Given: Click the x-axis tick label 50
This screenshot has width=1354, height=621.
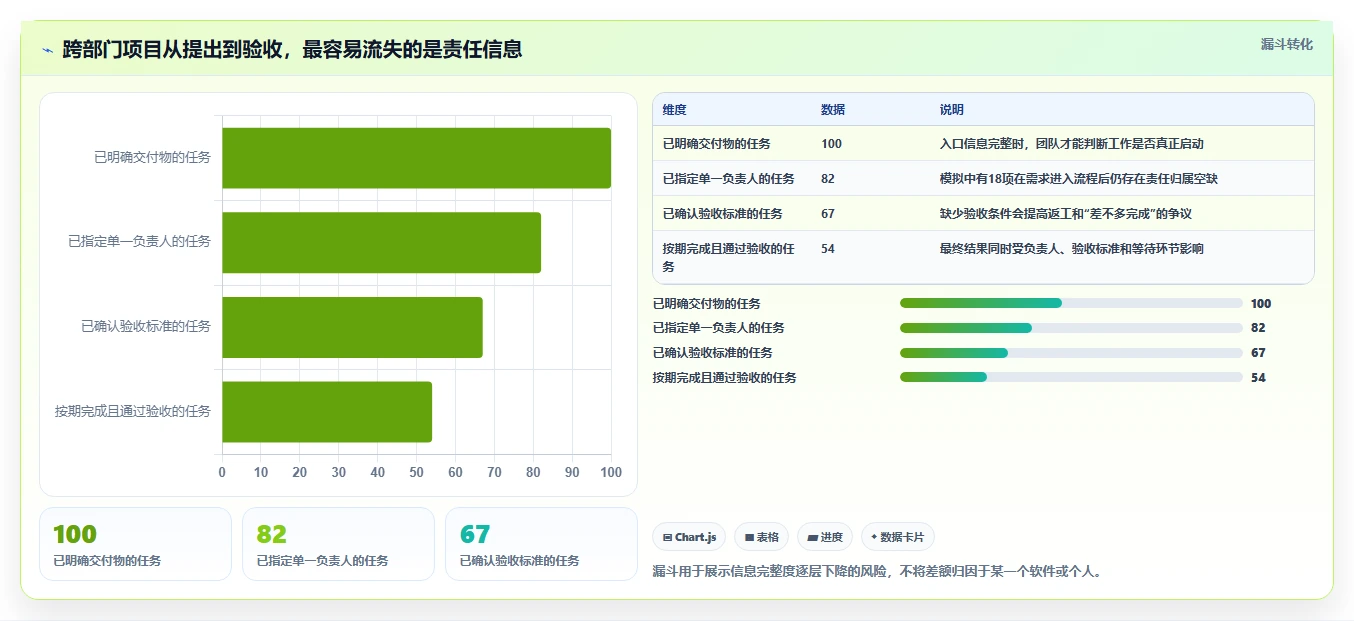Looking at the screenshot, I should (416, 472).
